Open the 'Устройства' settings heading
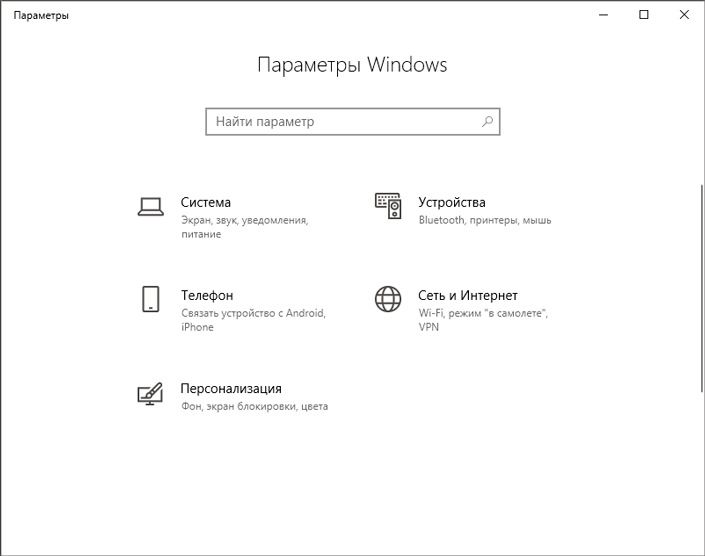Screen dimensions: 705x556 [x=452, y=202]
